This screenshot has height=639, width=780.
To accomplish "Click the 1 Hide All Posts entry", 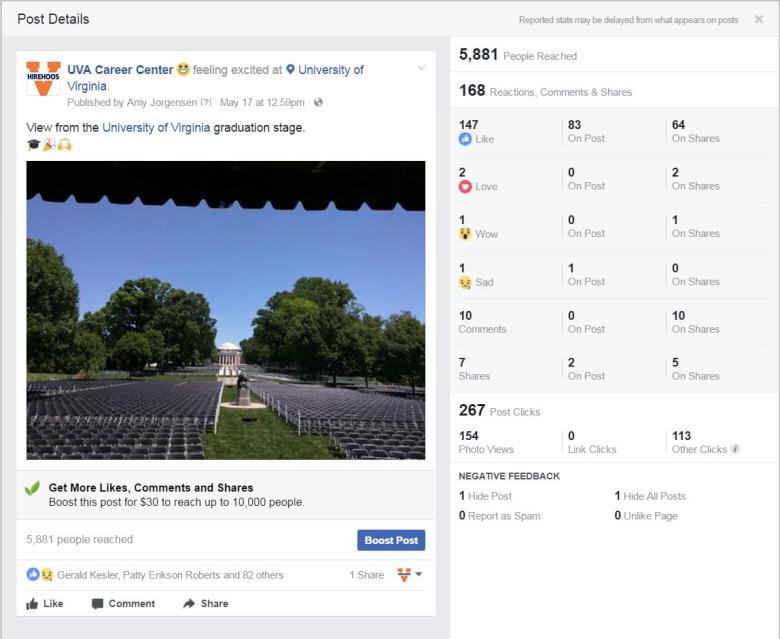I will (650, 496).
